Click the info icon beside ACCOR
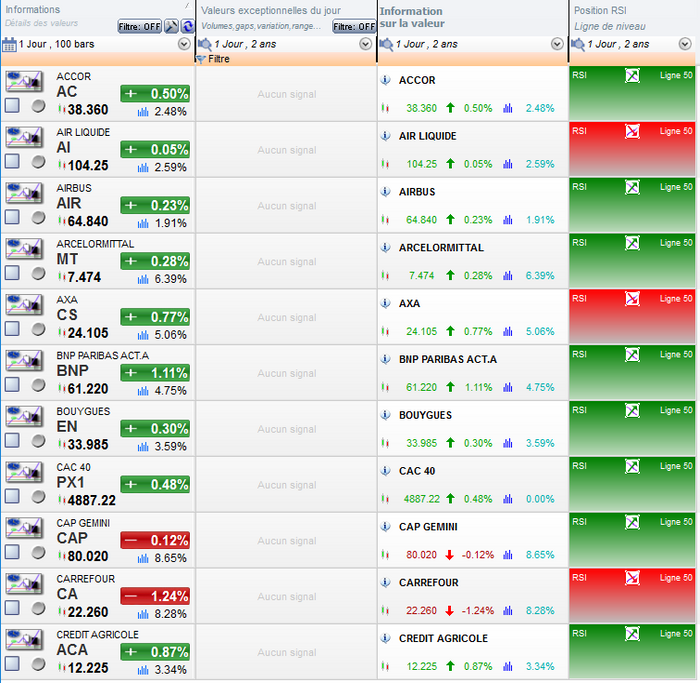700x683 pixels. [385, 80]
